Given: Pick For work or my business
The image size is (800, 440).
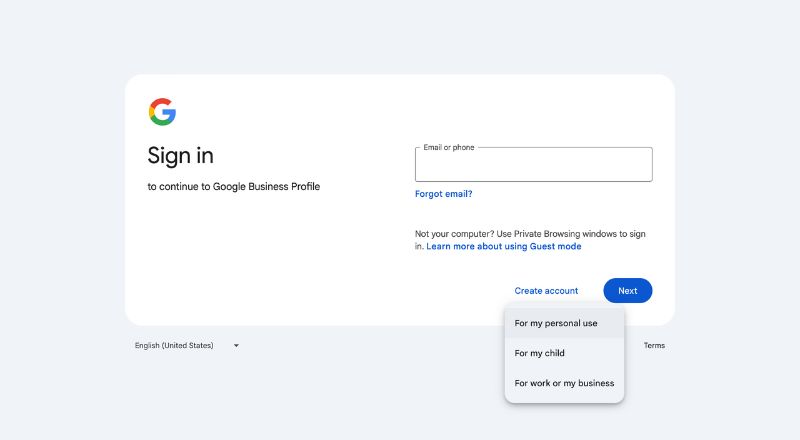Looking at the screenshot, I should point(564,383).
